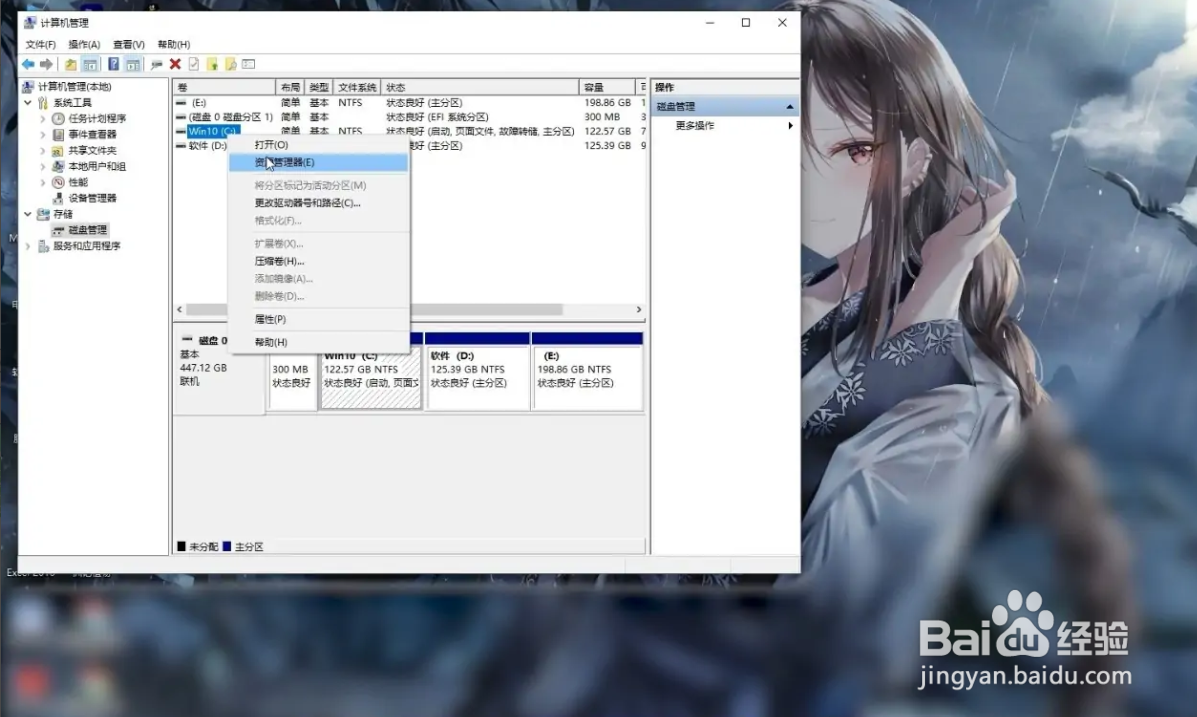Expand the 共享文件夹 node

(43, 150)
